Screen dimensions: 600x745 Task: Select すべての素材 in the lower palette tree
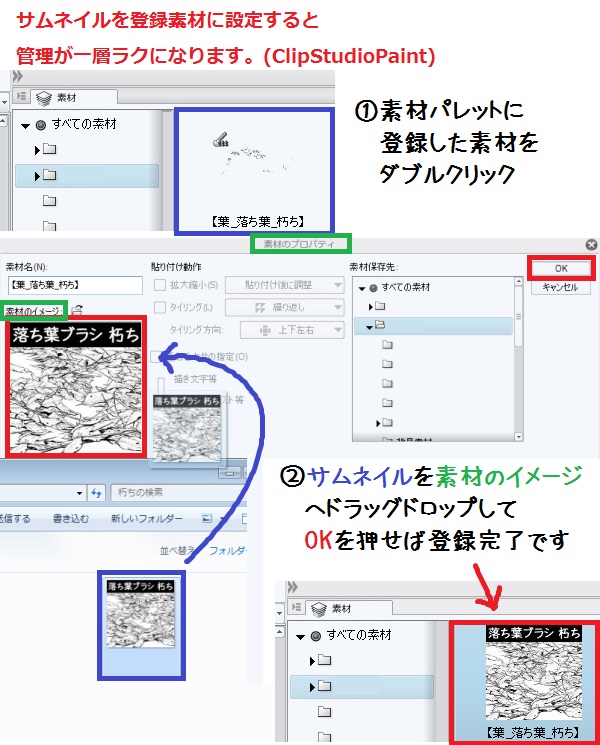pos(359,635)
